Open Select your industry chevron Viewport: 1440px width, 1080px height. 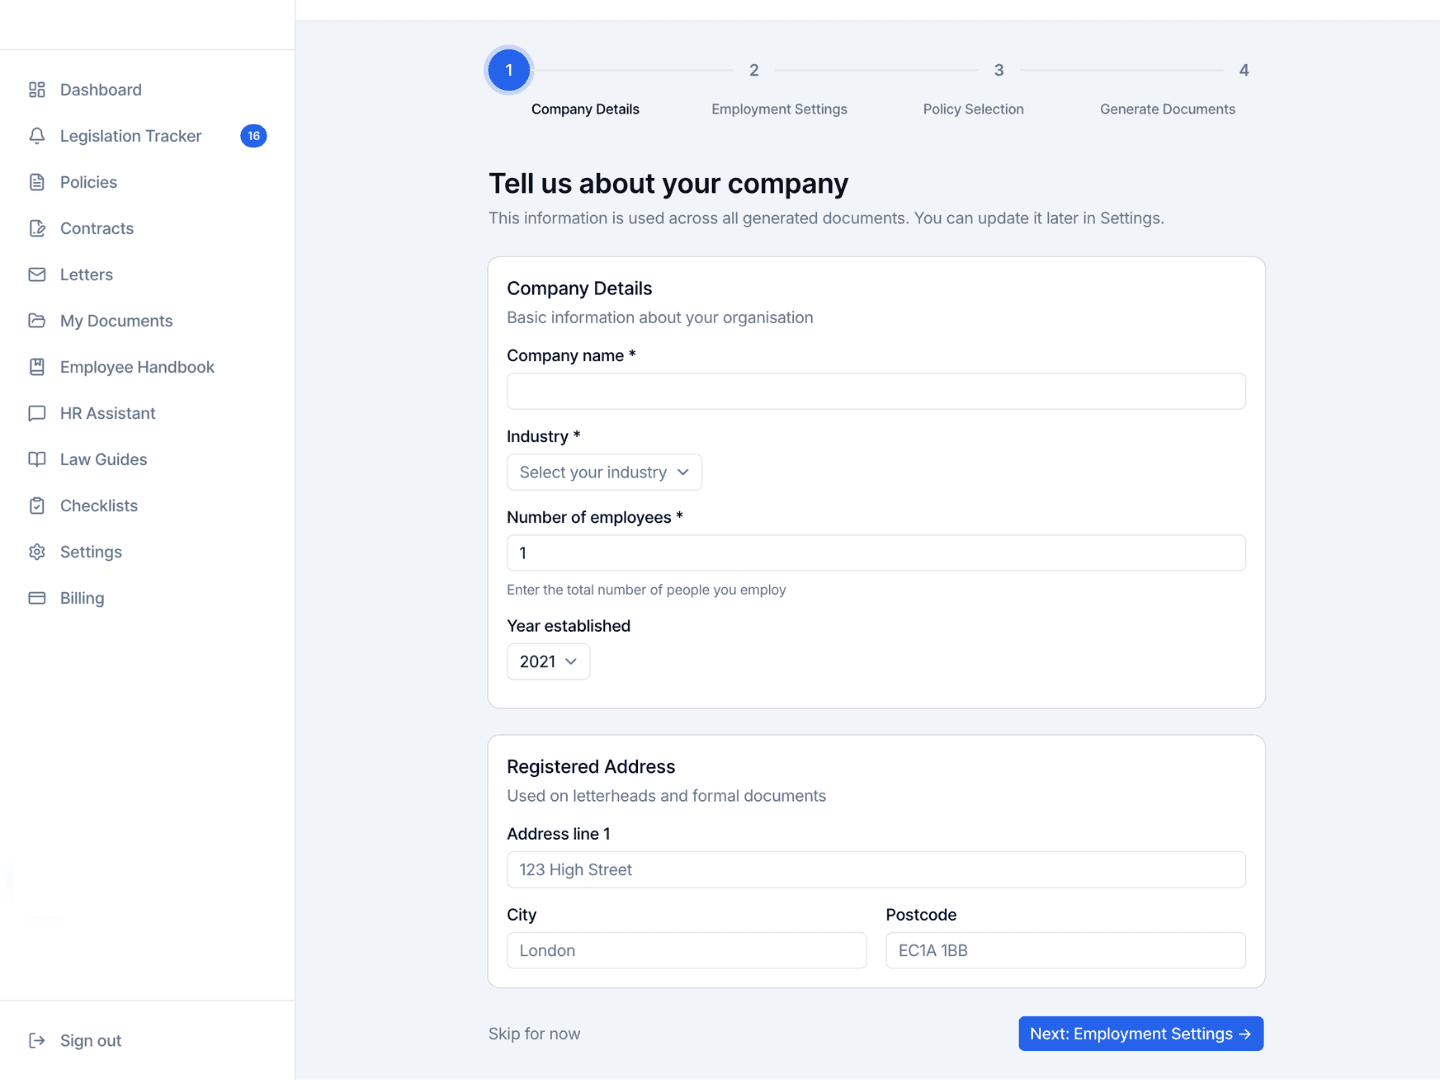pyautogui.click(x=684, y=471)
